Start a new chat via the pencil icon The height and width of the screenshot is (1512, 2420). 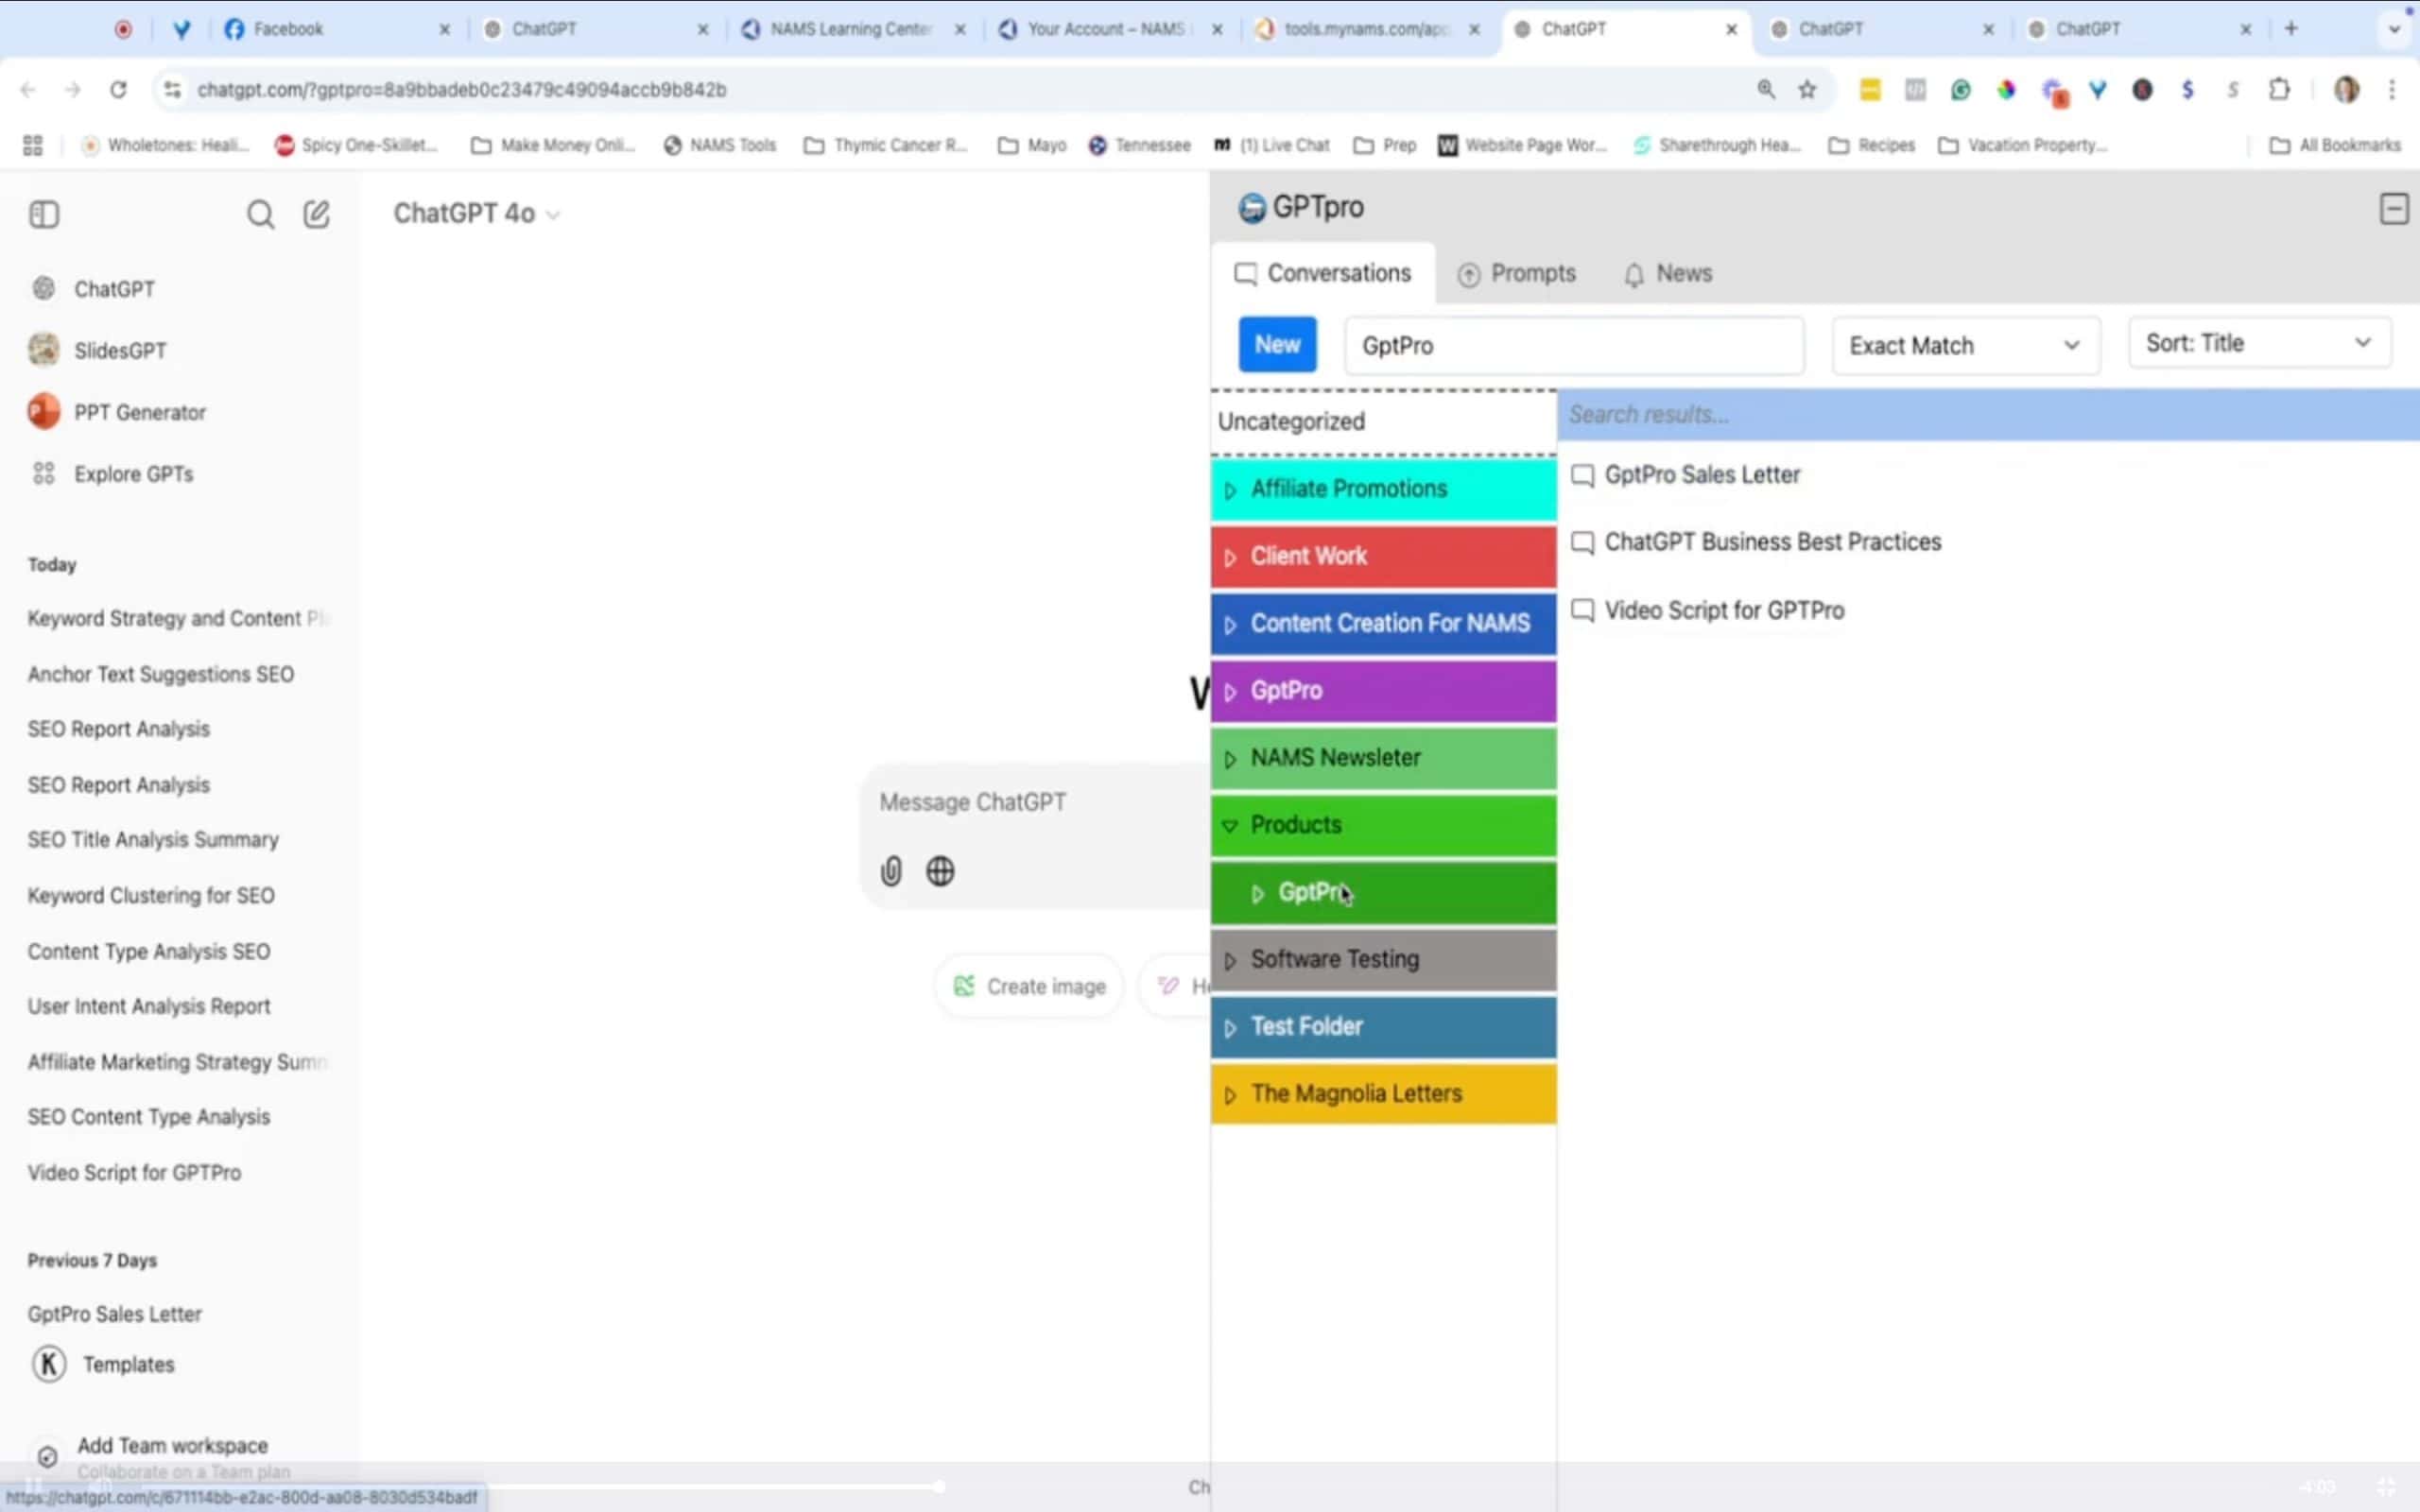click(316, 214)
